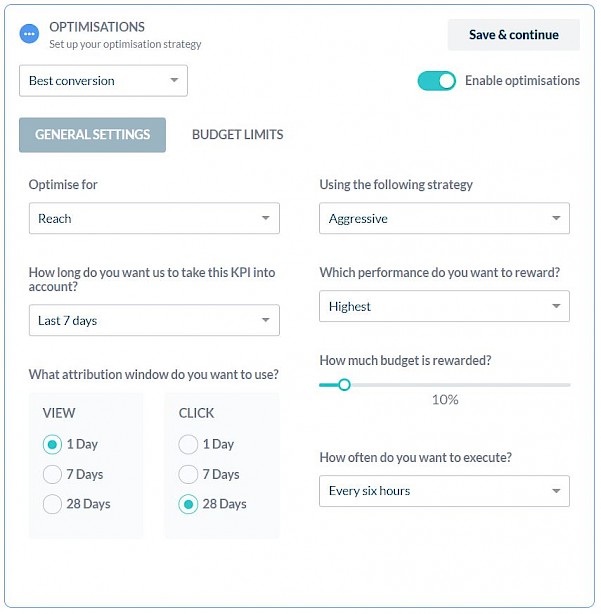Expand the Aggressive strategy dropdown
Screen dimensions: 601x614
[x=444, y=218]
